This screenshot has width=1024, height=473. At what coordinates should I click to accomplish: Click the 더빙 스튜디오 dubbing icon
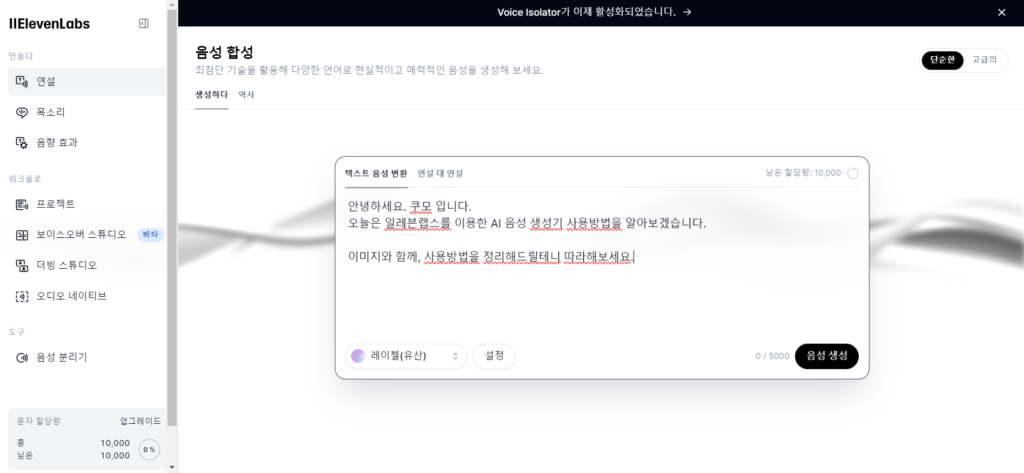coord(22,265)
